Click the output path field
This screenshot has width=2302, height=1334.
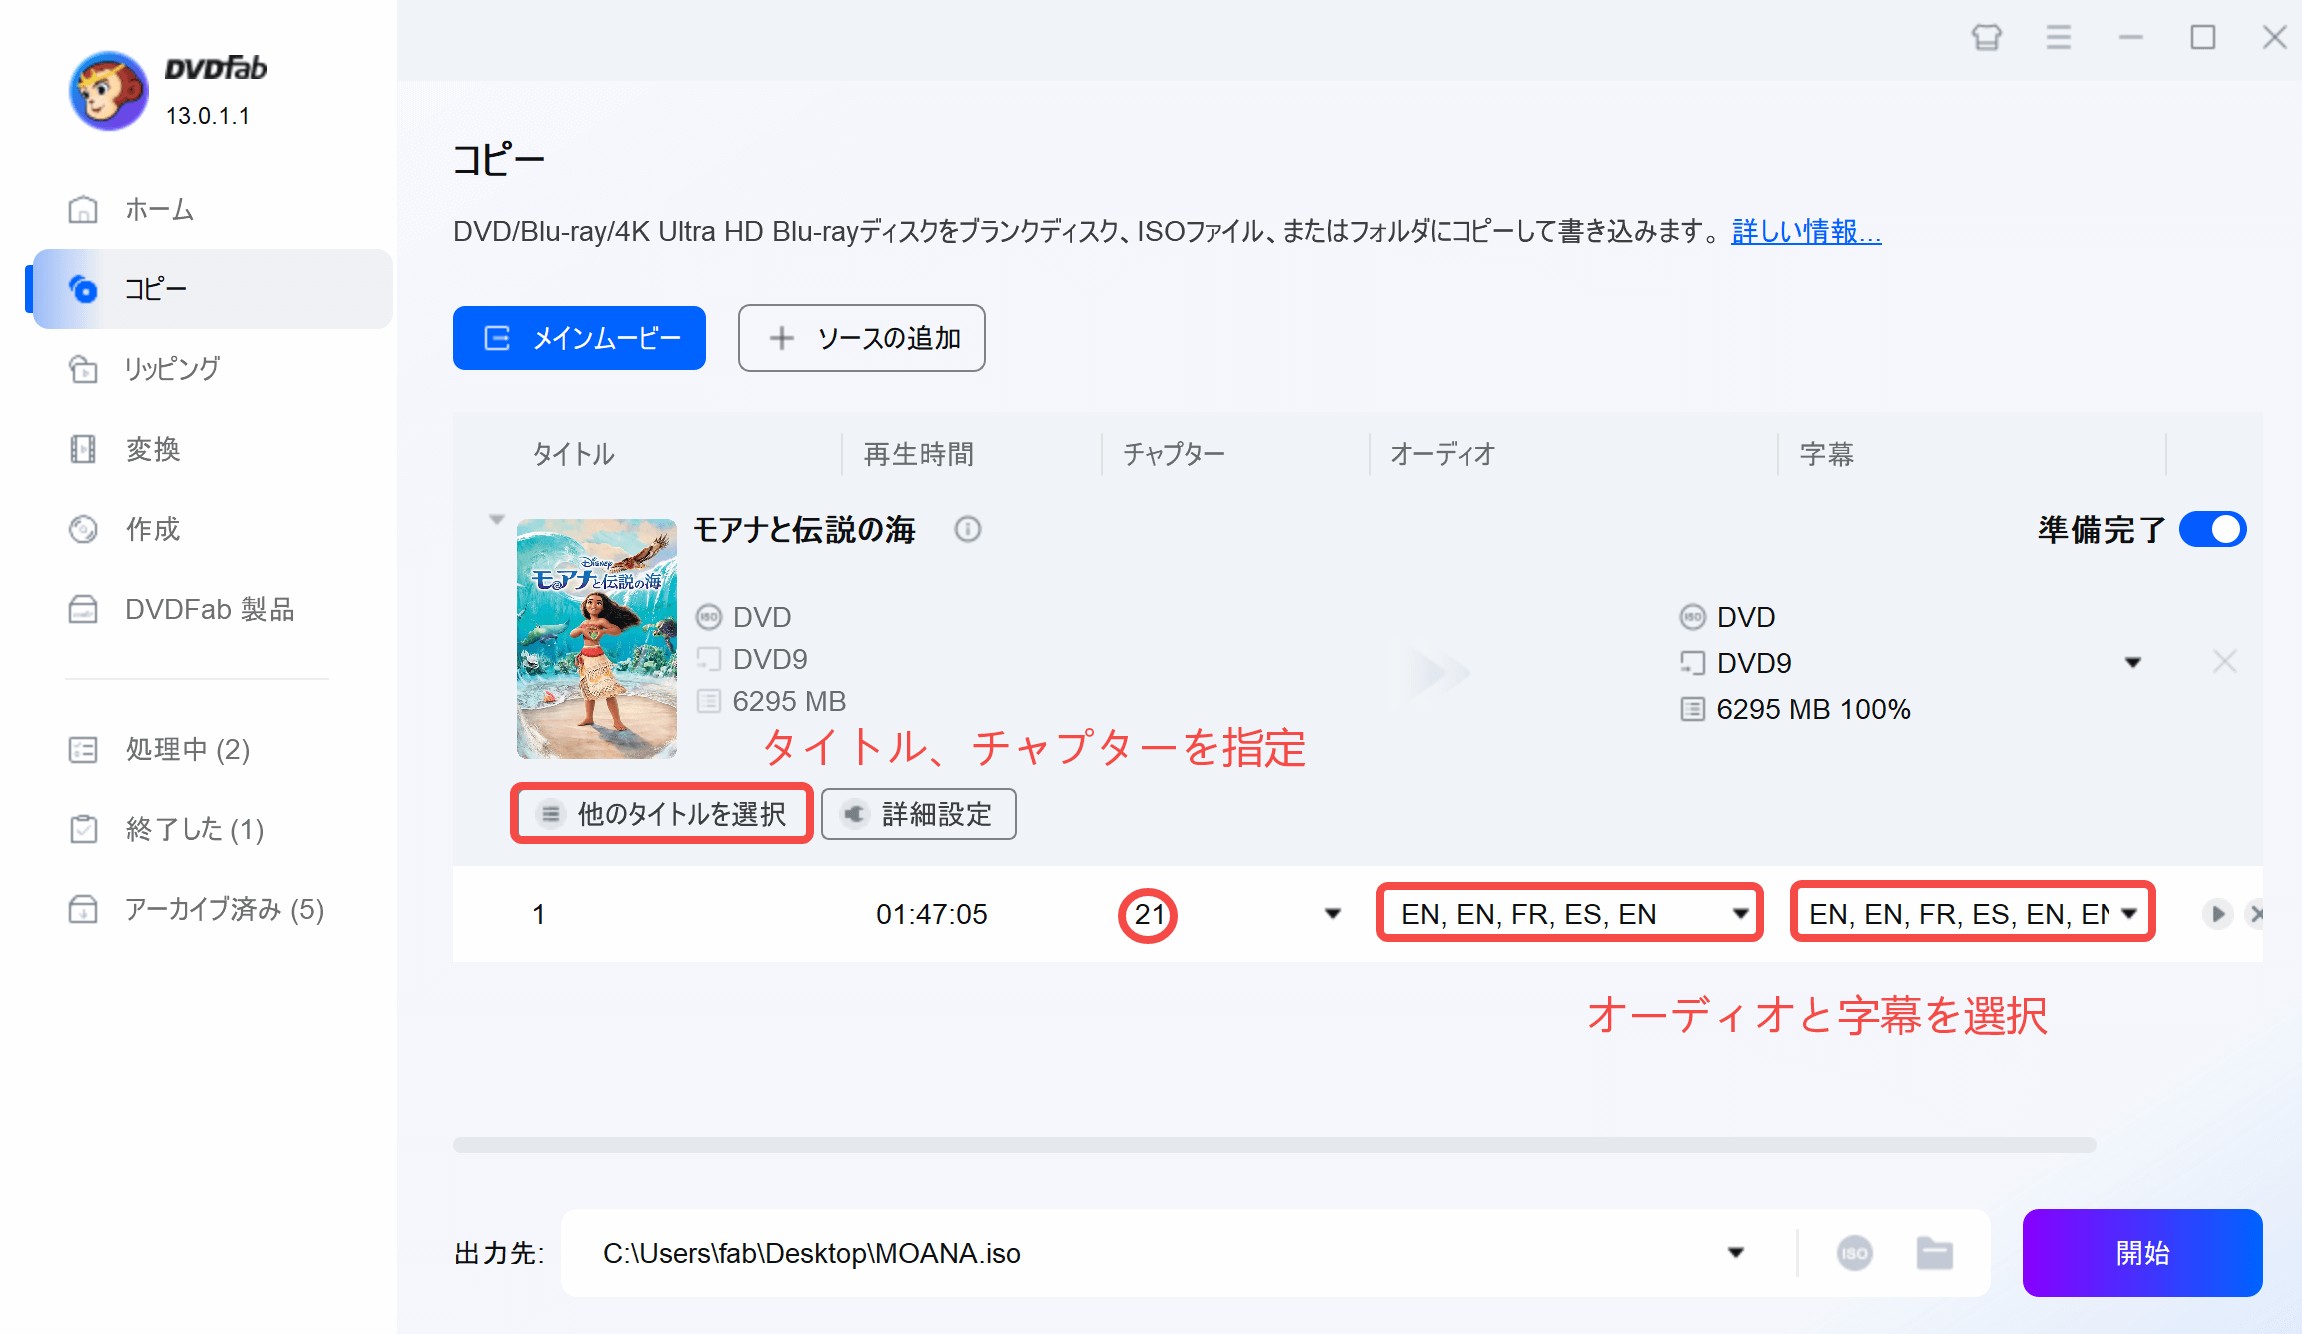[1150, 1253]
